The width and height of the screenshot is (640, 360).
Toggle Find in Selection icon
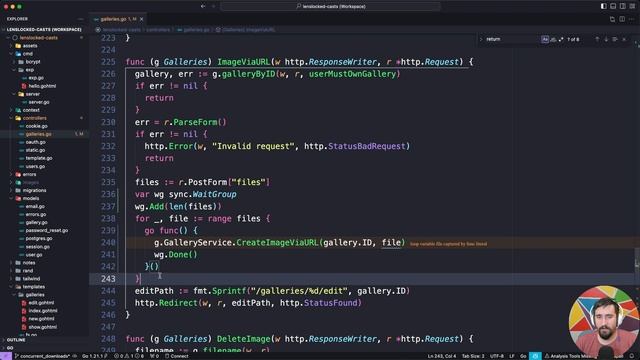tap(615, 39)
